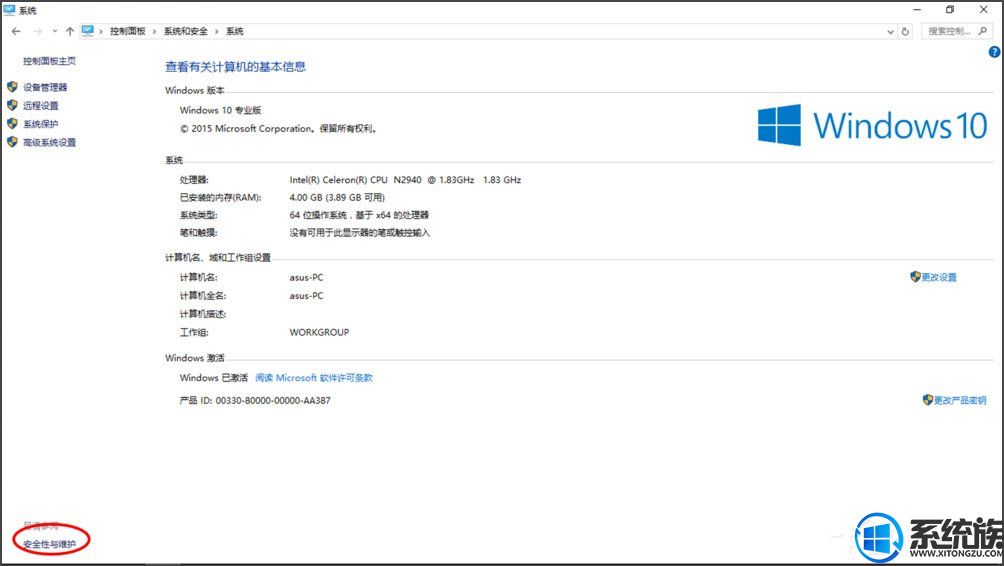Click the system icon in title bar

coord(9,10)
